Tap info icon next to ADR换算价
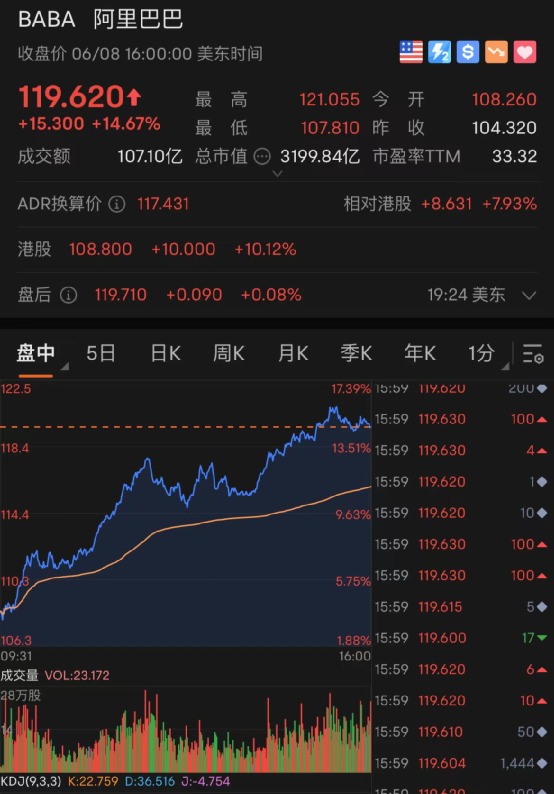Screen dimensions: 554x794 116,204
